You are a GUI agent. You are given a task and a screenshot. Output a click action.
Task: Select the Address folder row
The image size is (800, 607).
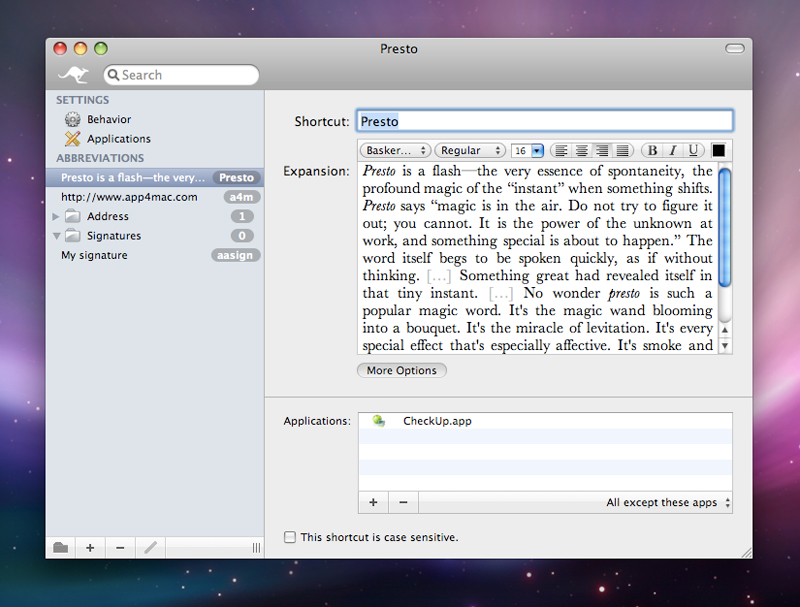coord(154,216)
